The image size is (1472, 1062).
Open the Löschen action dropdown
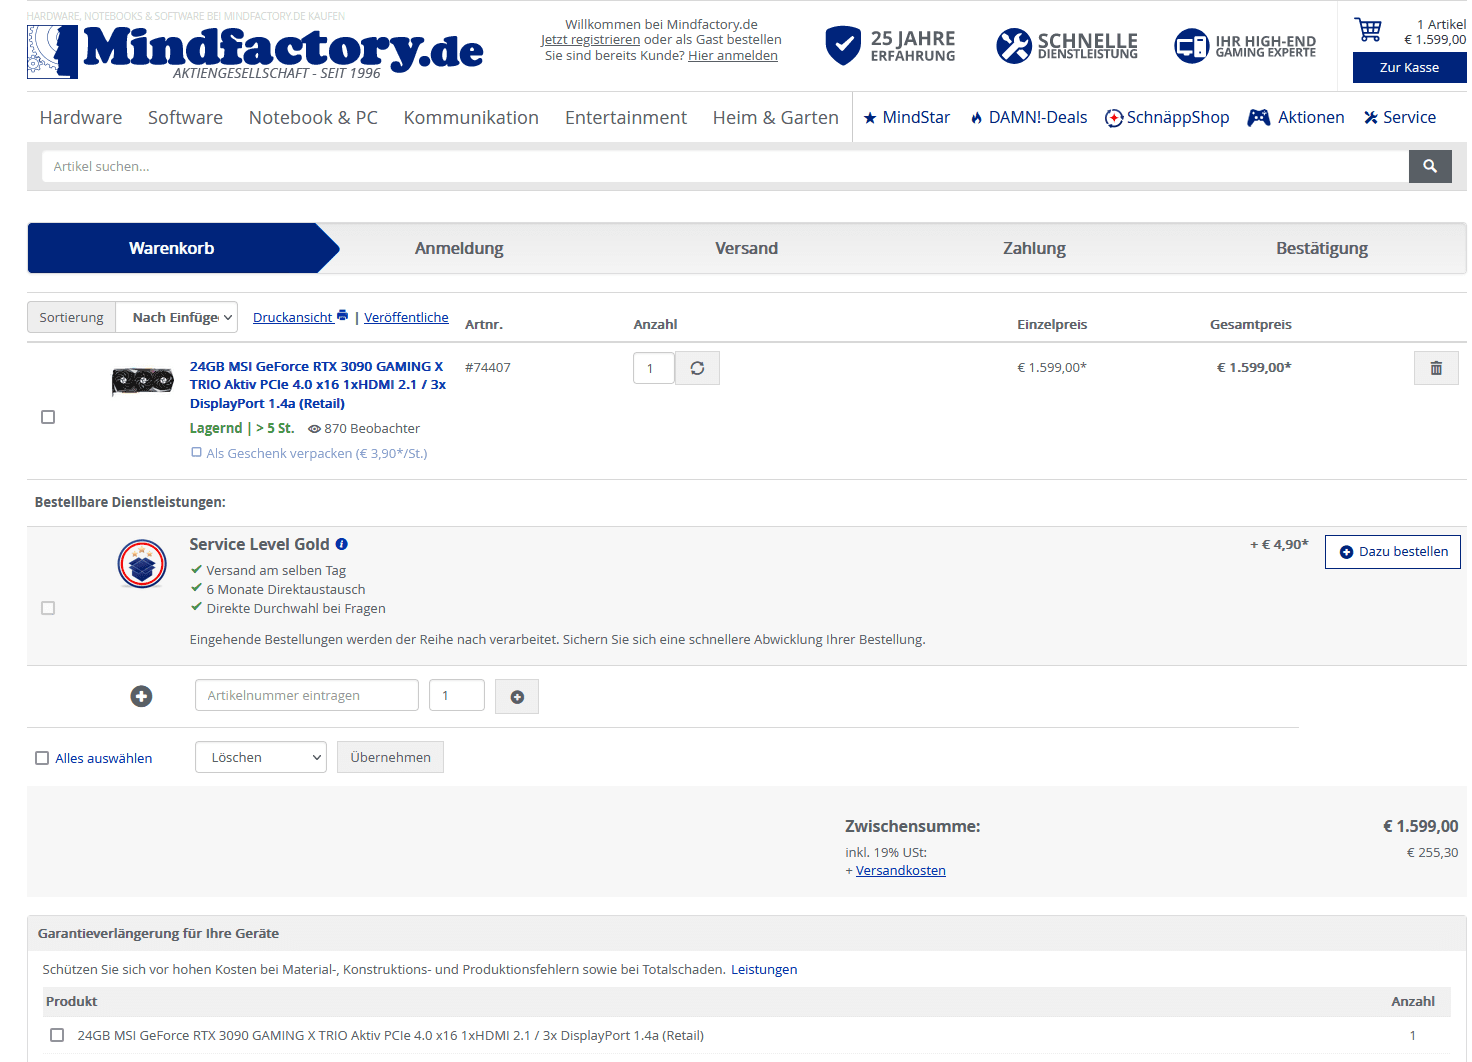coord(261,757)
